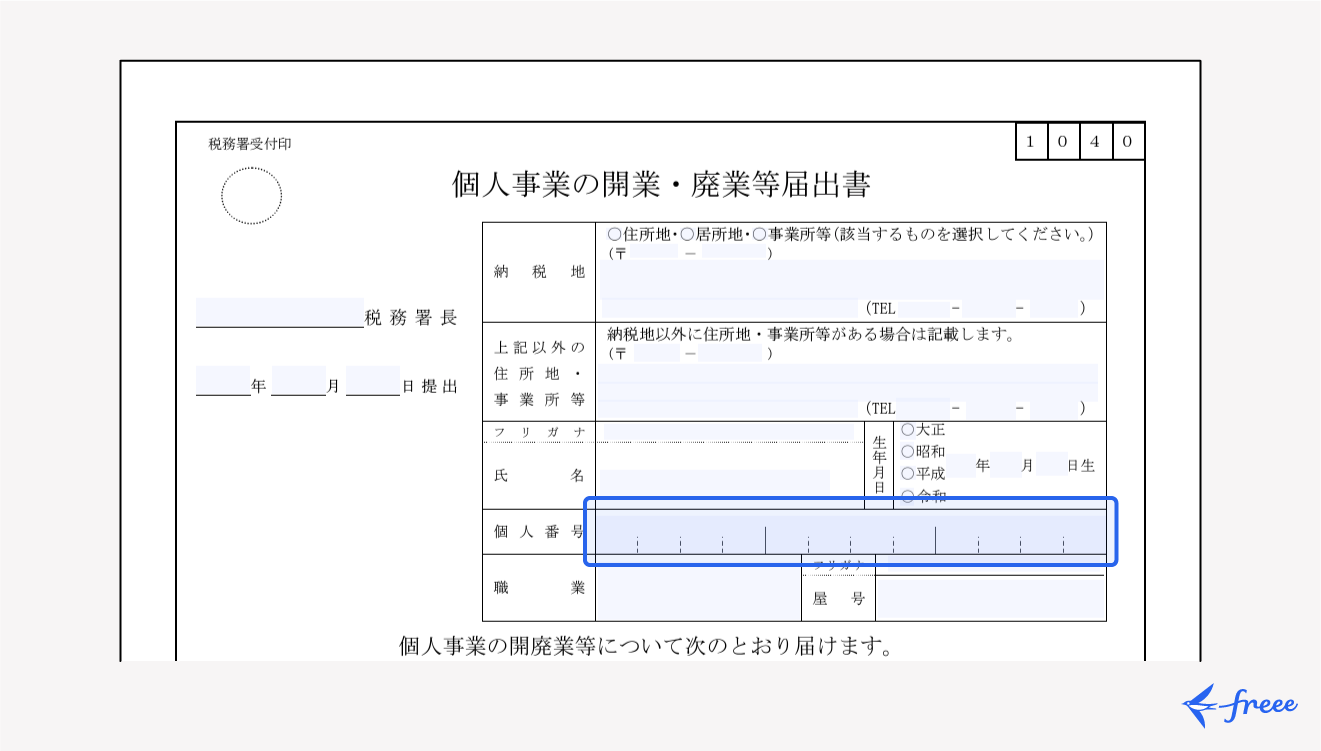
Task: Select the 居所地 radio button
Action: click(x=687, y=234)
